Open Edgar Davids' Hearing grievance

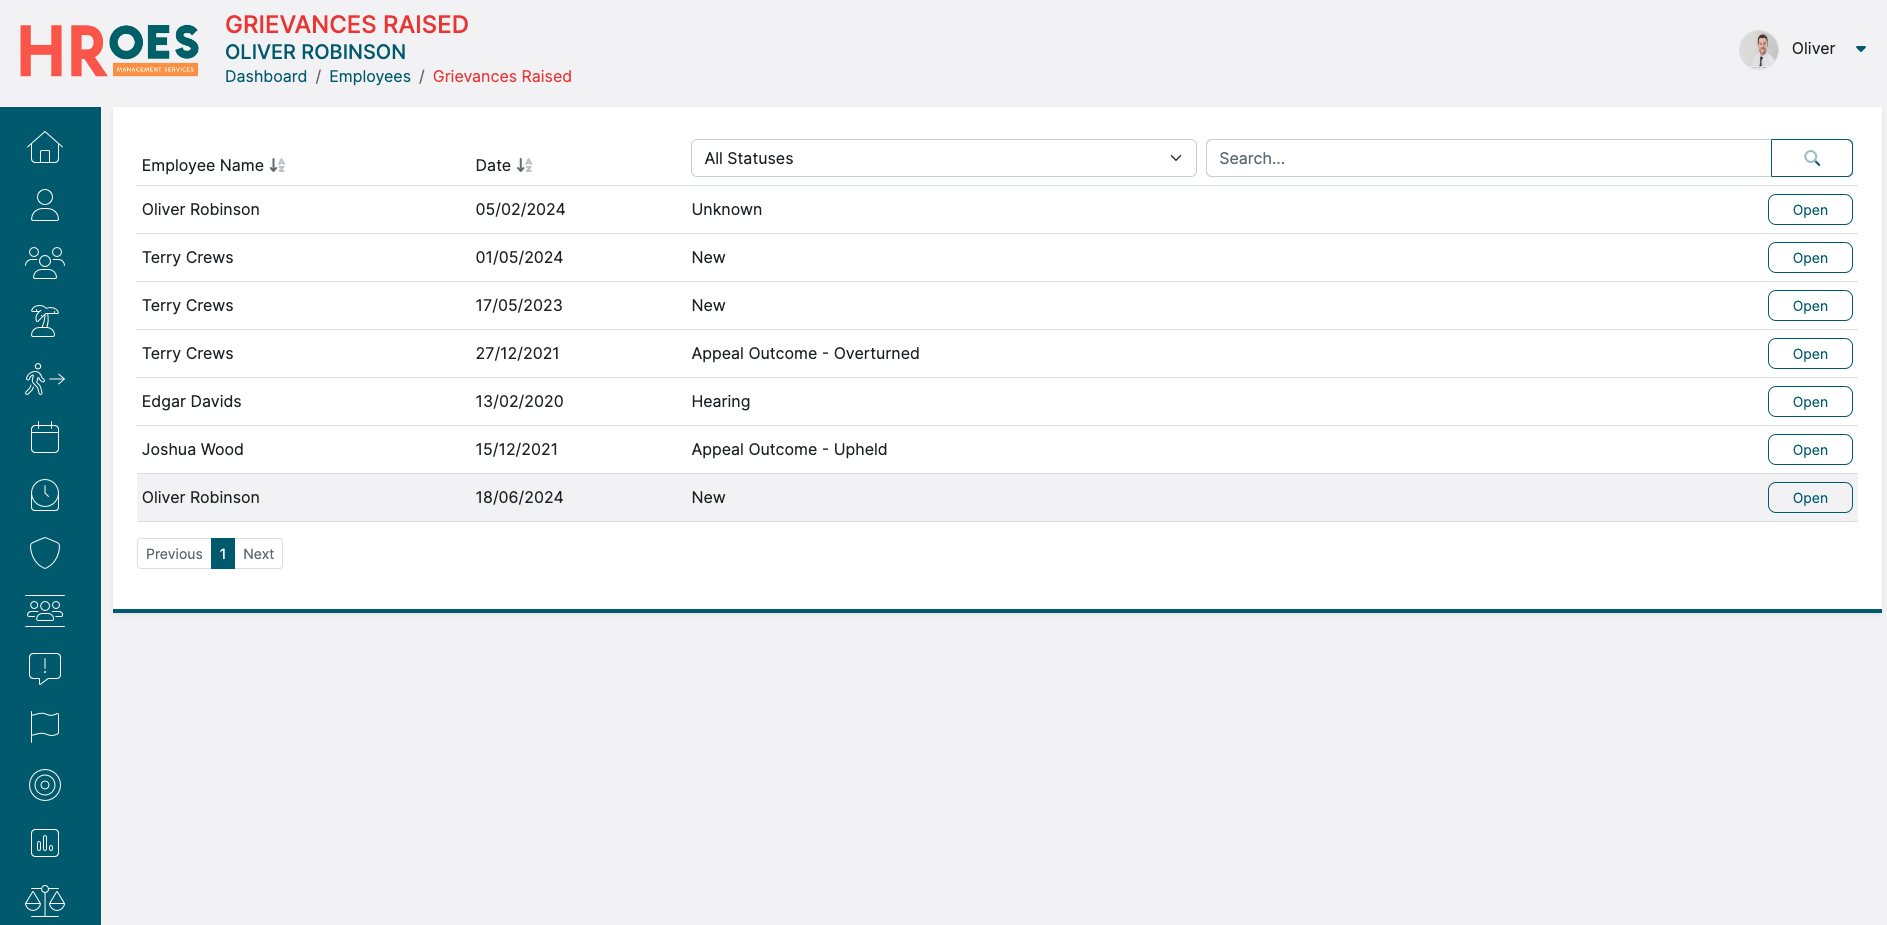point(1809,402)
